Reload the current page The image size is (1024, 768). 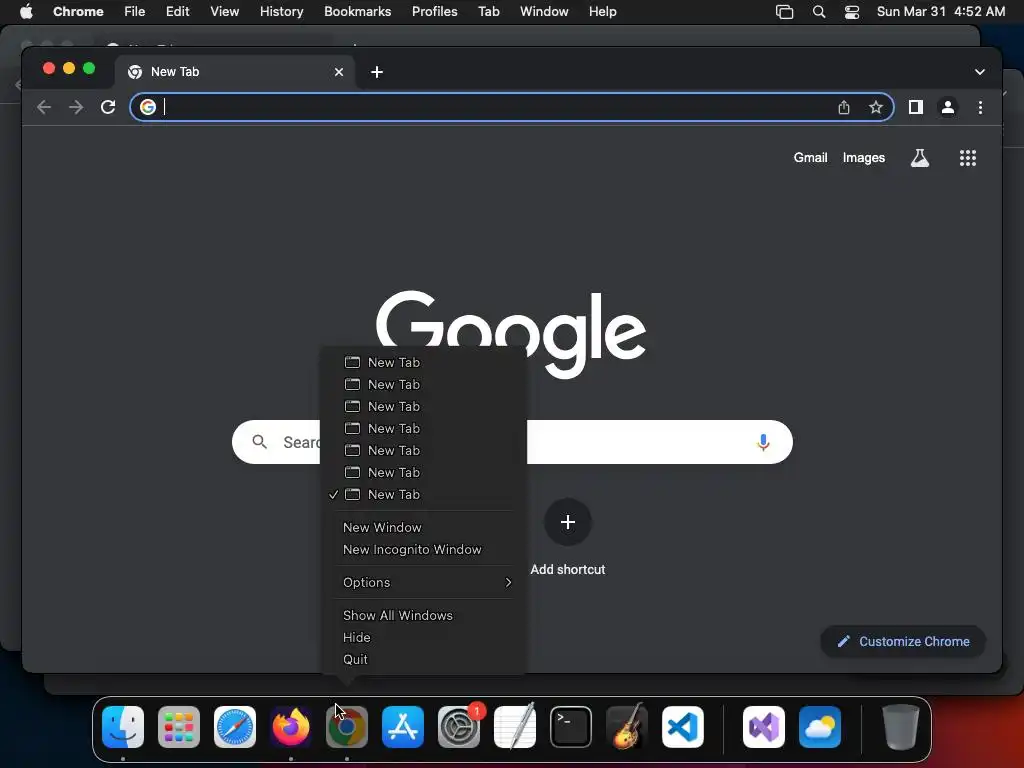[x=108, y=107]
